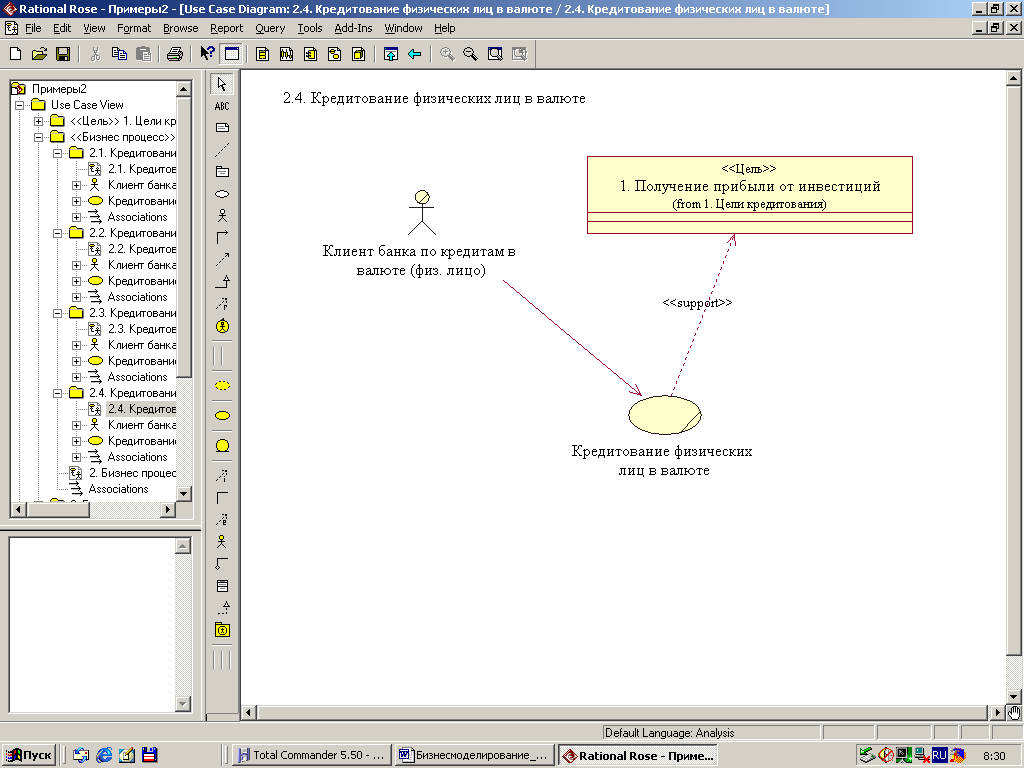
Task: Collapse the Use Case View folder
Action: (20, 105)
